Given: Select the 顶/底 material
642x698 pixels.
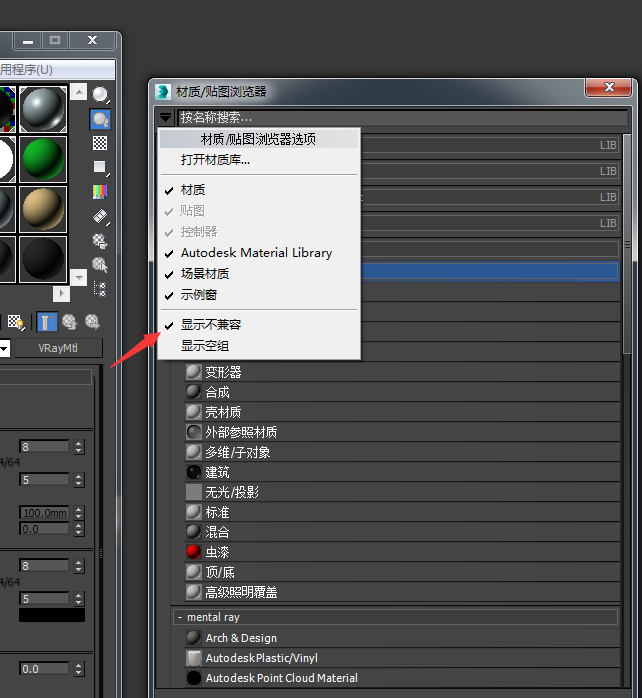Looking at the screenshot, I should pyautogui.click(x=402, y=572).
